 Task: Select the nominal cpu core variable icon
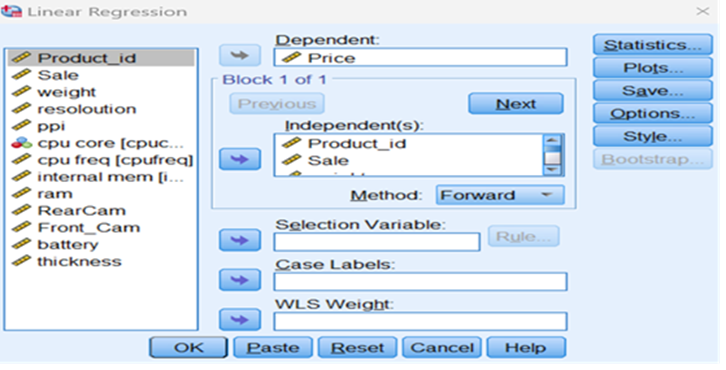(x=21, y=143)
